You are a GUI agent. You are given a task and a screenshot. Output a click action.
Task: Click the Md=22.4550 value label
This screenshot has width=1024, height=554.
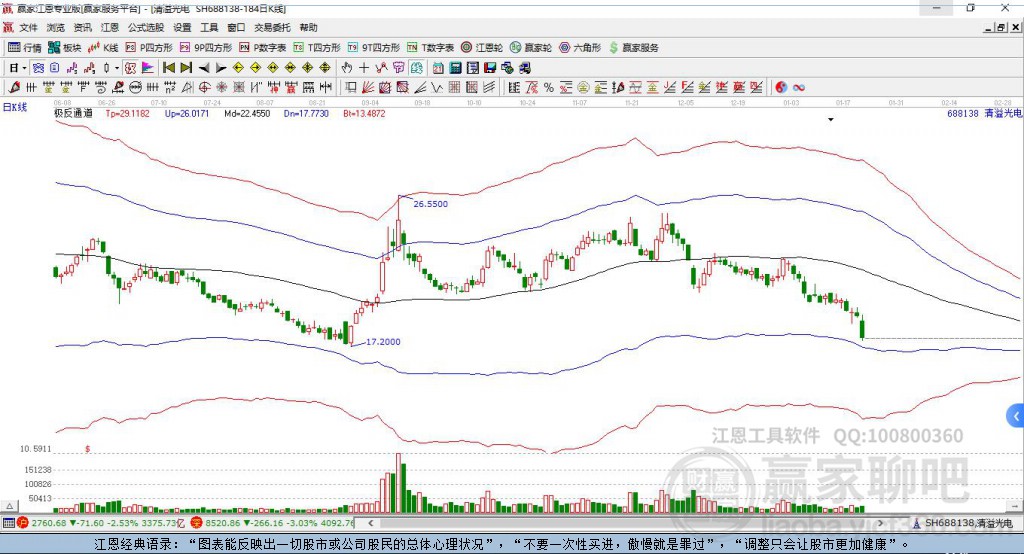(x=247, y=113)
